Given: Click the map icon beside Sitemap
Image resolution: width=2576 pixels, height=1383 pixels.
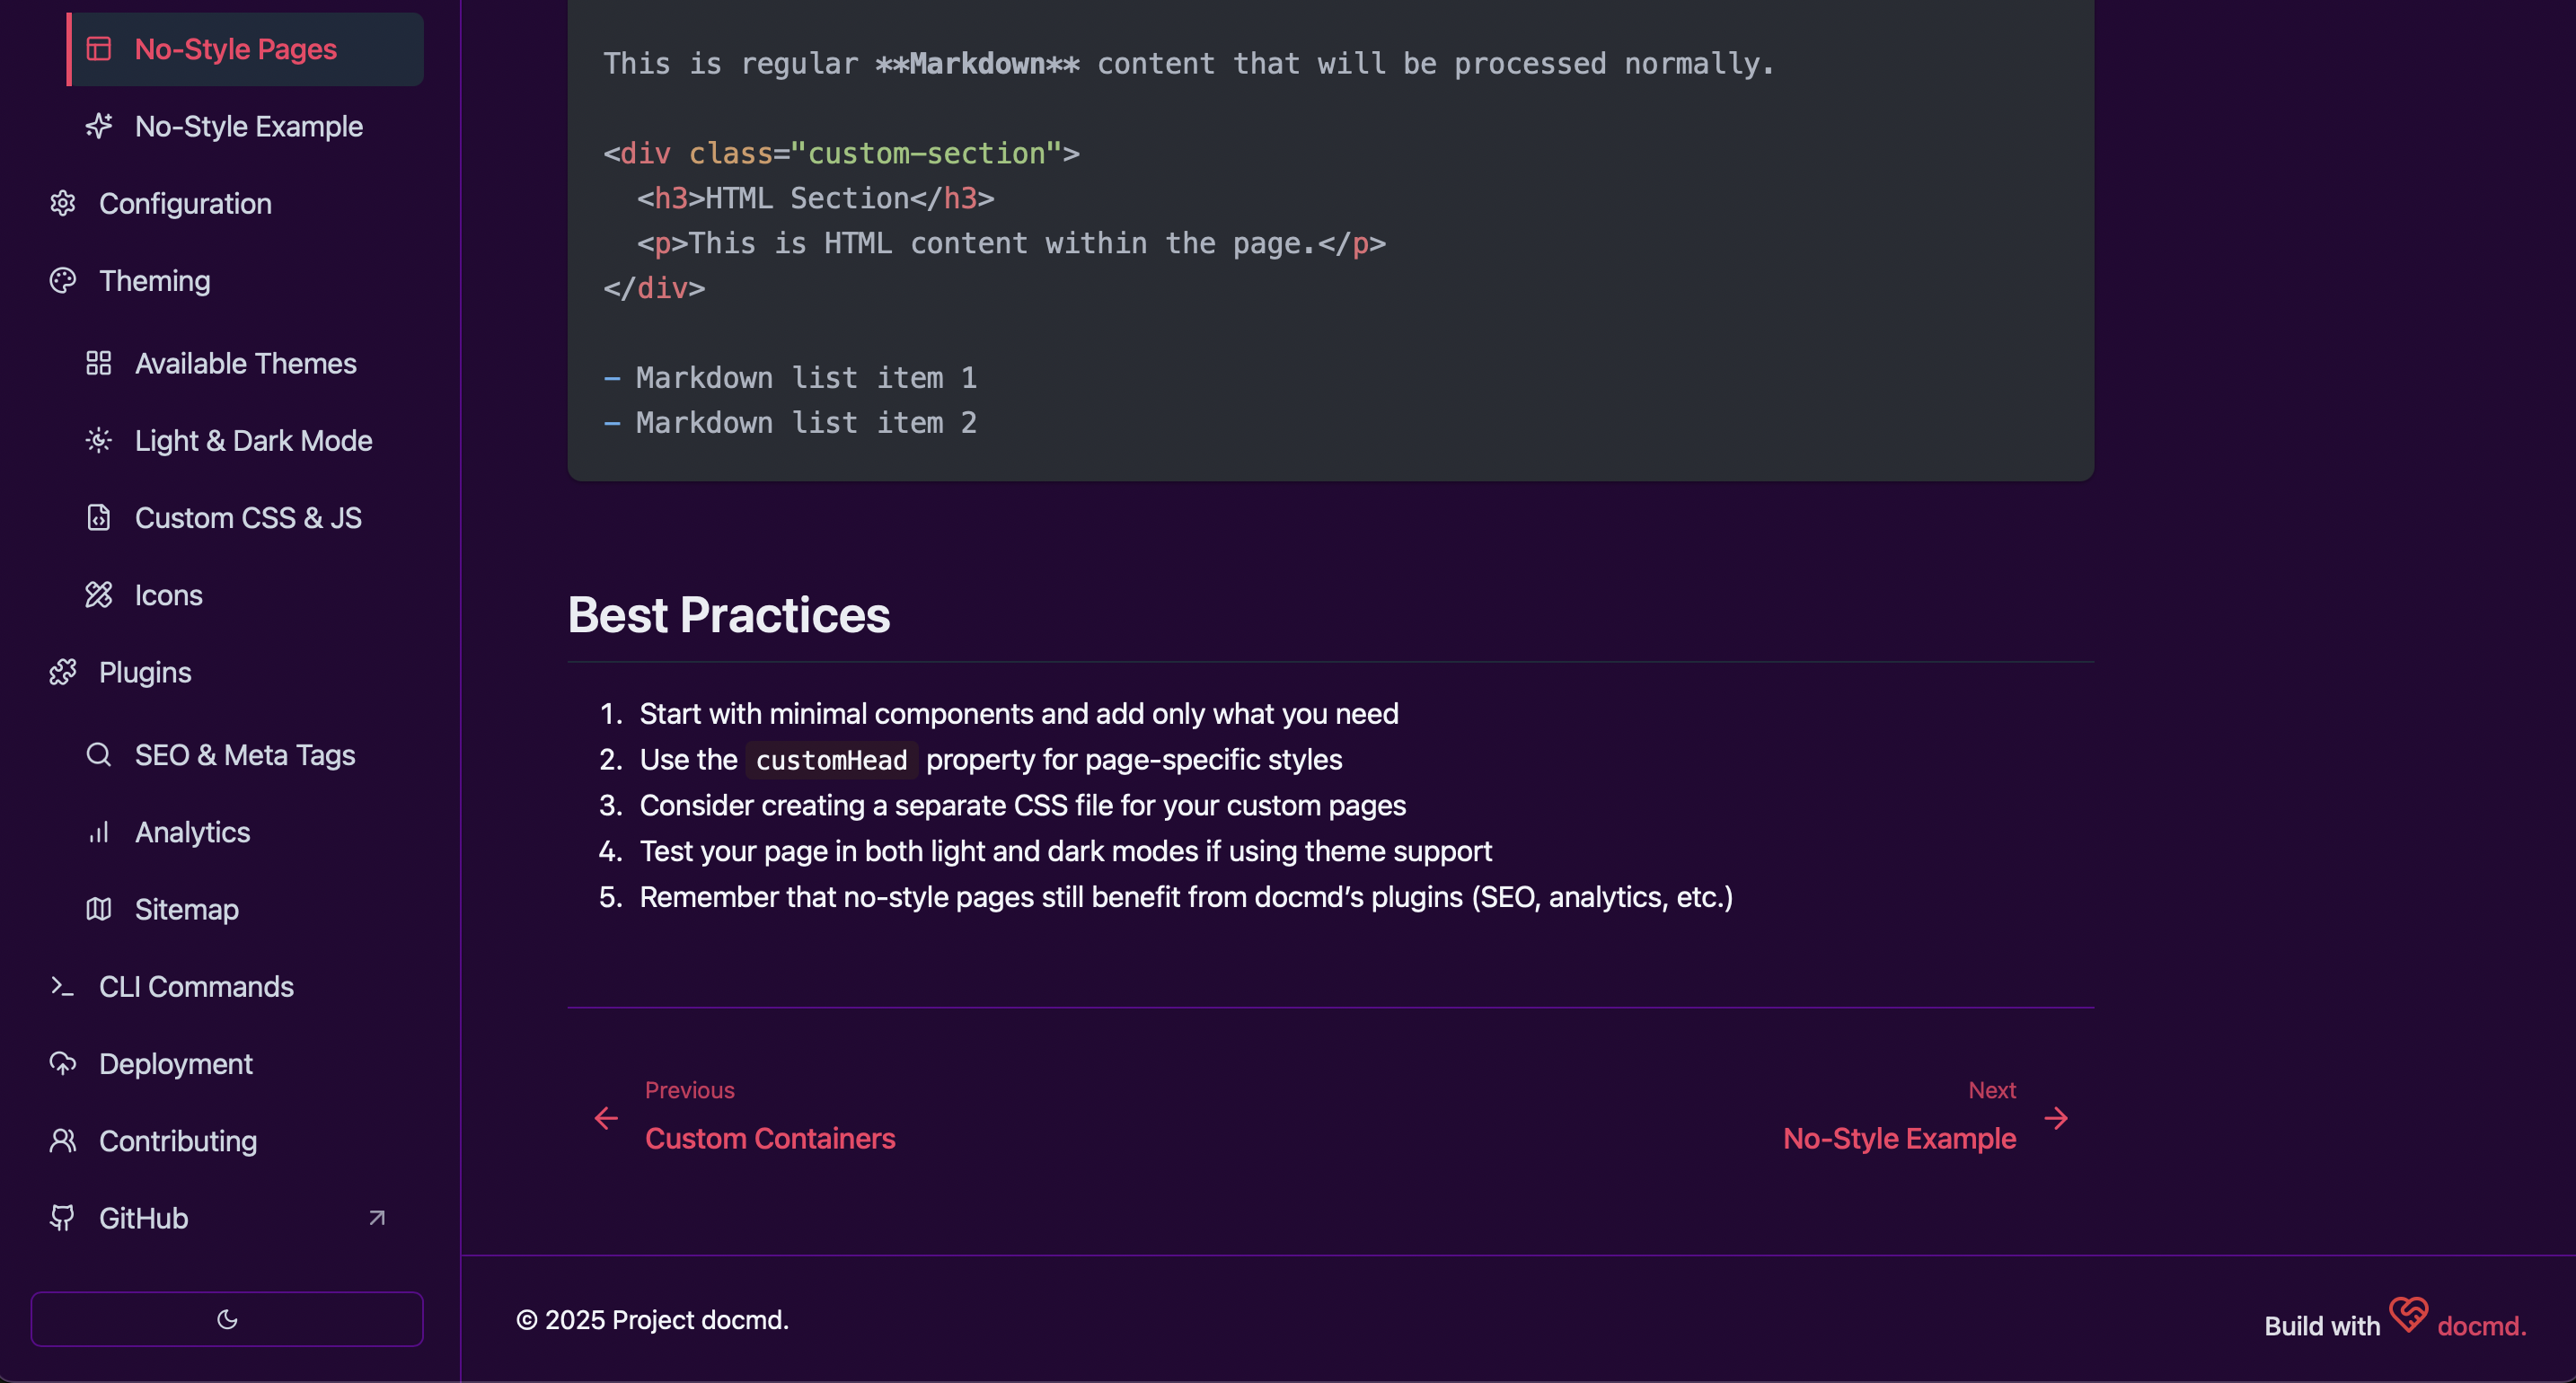Looking at the screenshot, I should (99, 909).
